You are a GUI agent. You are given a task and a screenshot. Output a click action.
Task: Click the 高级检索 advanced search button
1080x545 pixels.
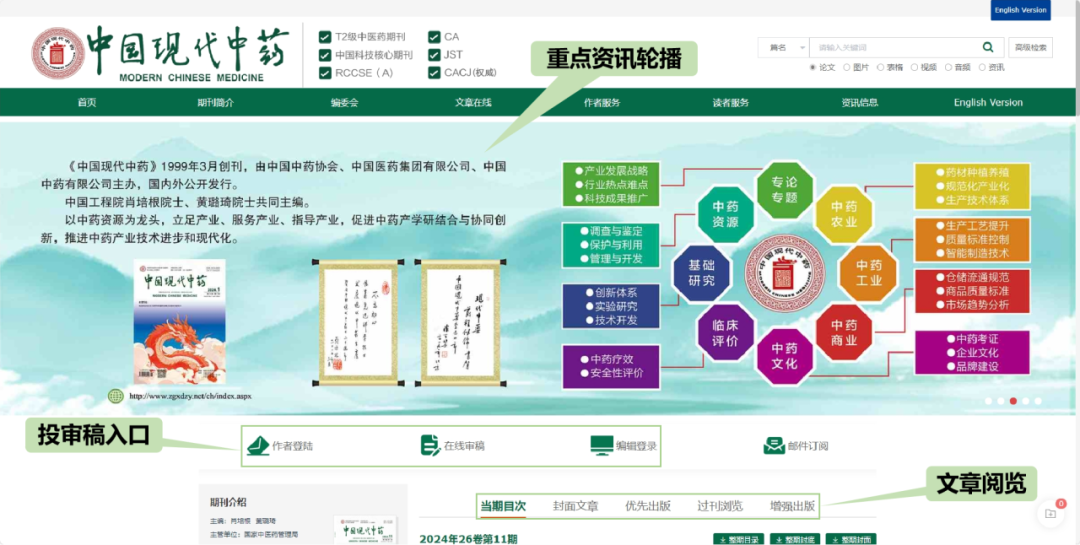tap(1031, 48)
